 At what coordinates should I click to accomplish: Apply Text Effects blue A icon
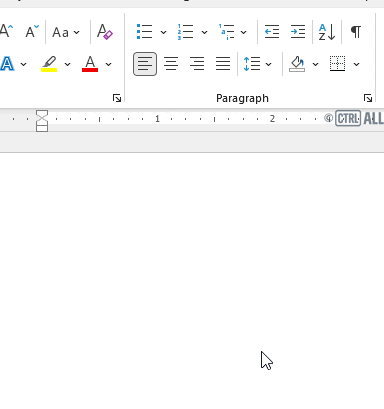7,64
